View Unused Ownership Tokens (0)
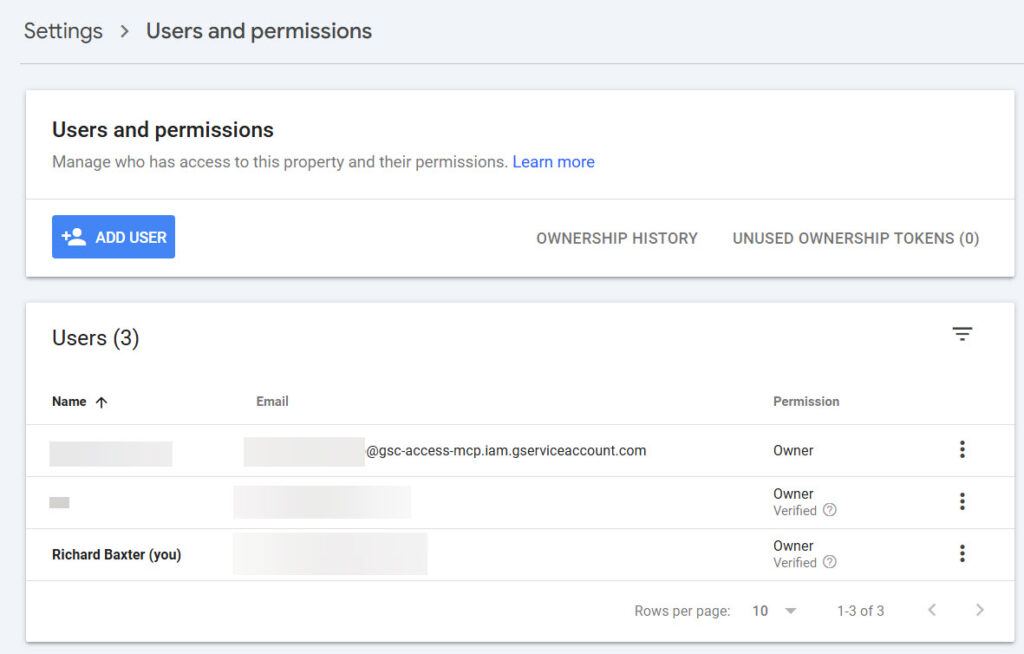1024x654 pixels. click(x=855, y=238)
